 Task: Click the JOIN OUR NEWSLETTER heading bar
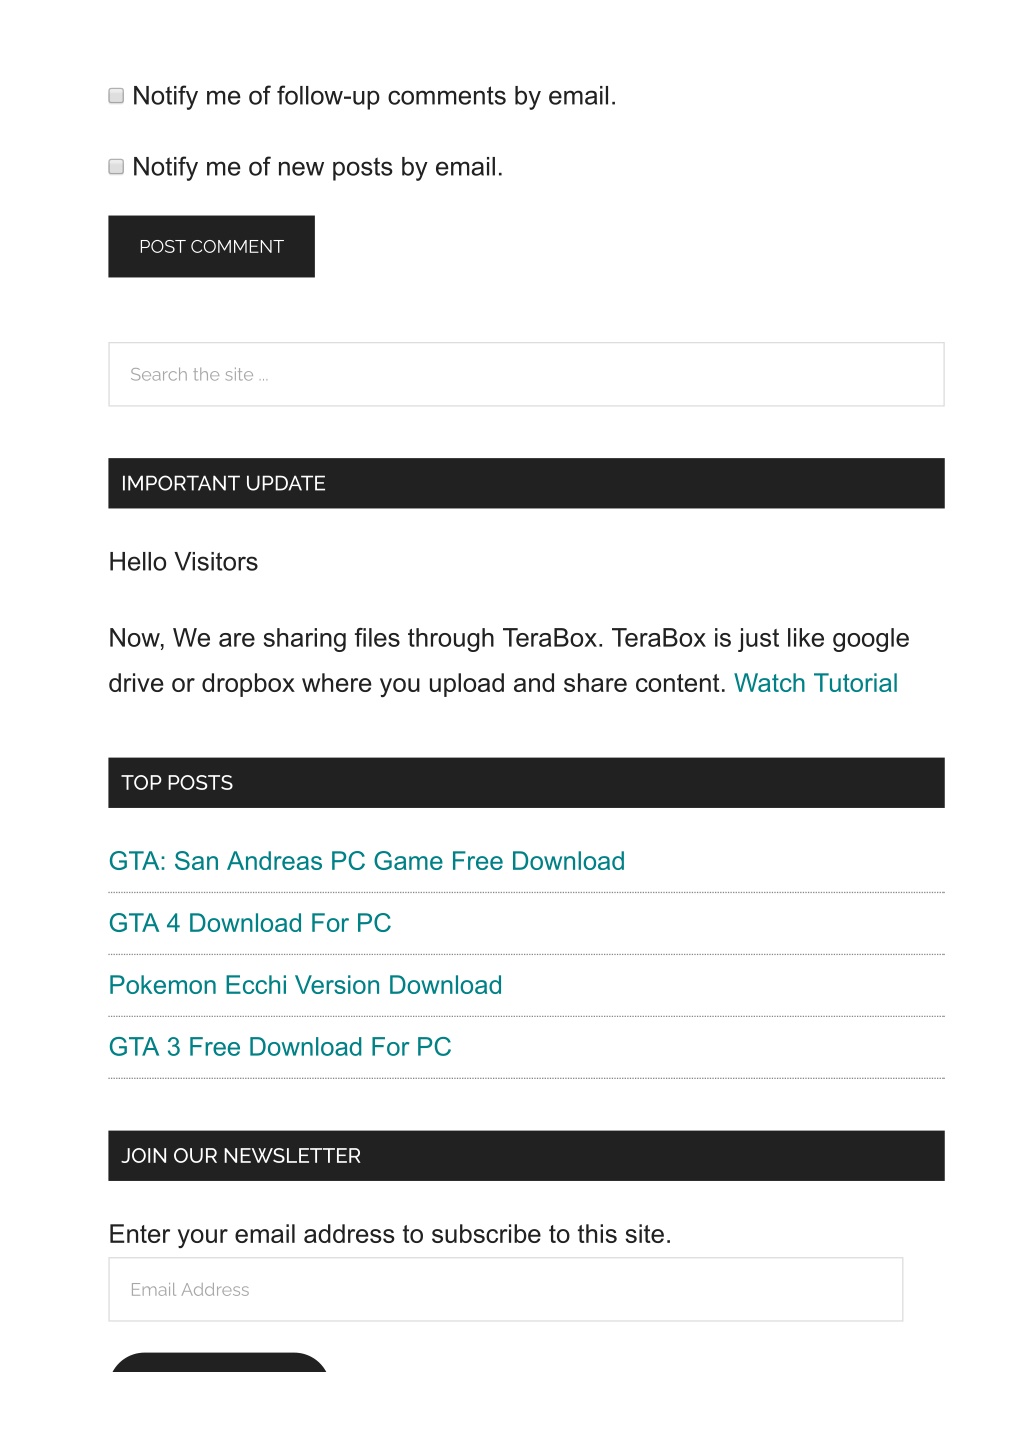point(526,1156)
